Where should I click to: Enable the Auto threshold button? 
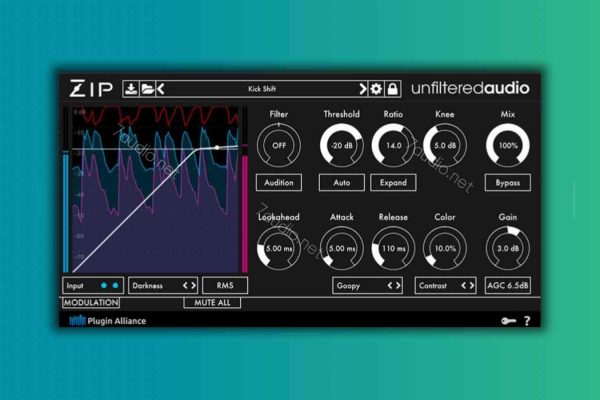341,183
